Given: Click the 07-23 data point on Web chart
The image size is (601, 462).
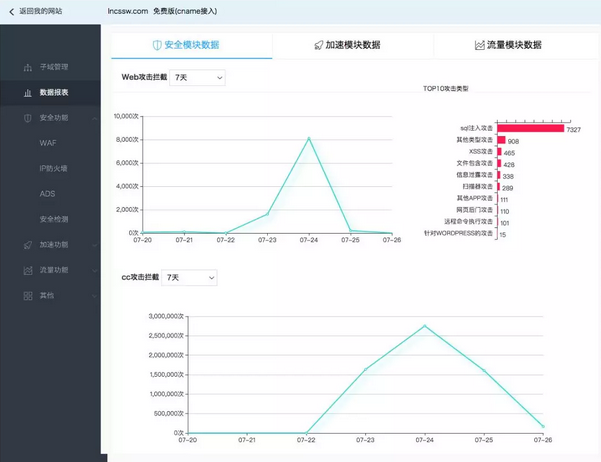Looking at the screenshot, I should point(267,214).
